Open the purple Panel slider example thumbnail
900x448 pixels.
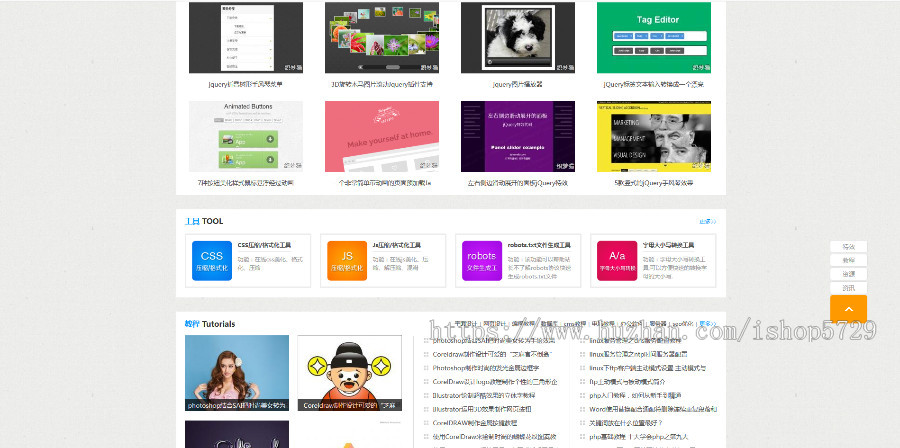click(518, 137)
